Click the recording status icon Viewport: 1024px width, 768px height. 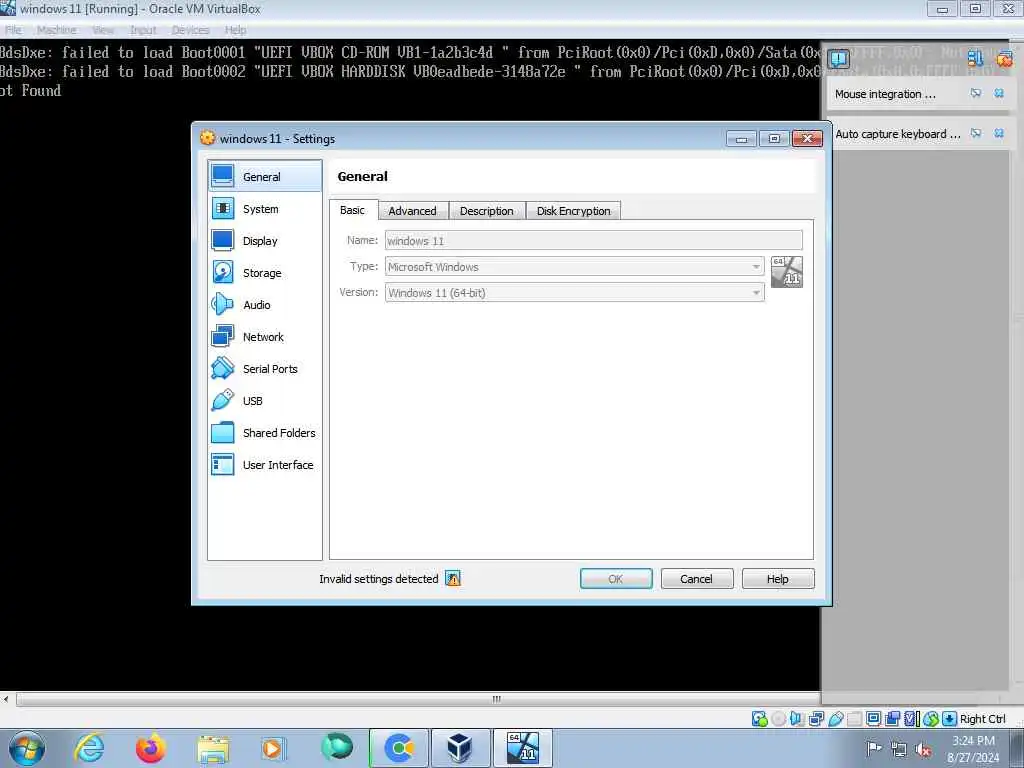[892, 719]
